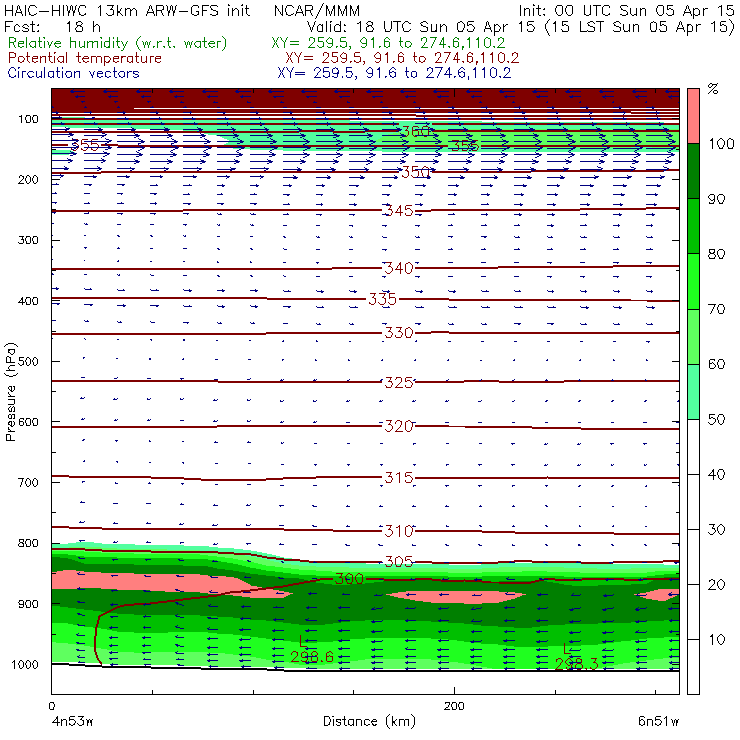The height and width of the screenshot is (740, 740).
Task: Click the red XY= 259.5, 91.6 coordinates line
Action: click(402, 58)
